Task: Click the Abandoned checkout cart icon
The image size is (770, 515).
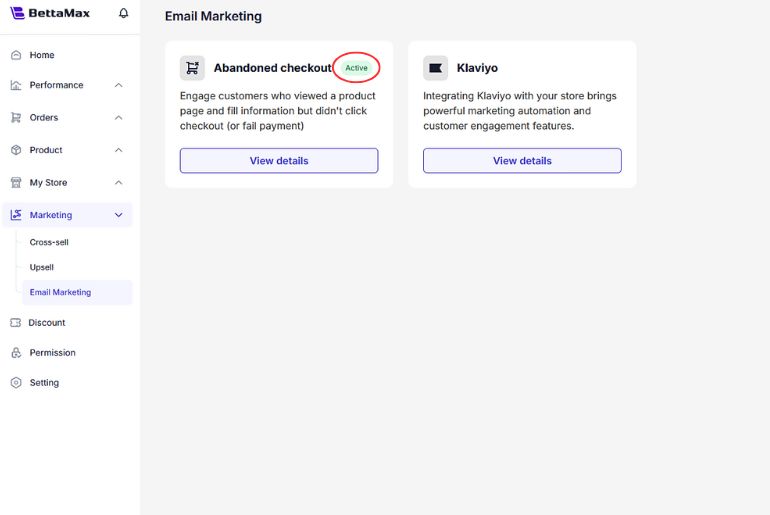Action: [192, 68]
